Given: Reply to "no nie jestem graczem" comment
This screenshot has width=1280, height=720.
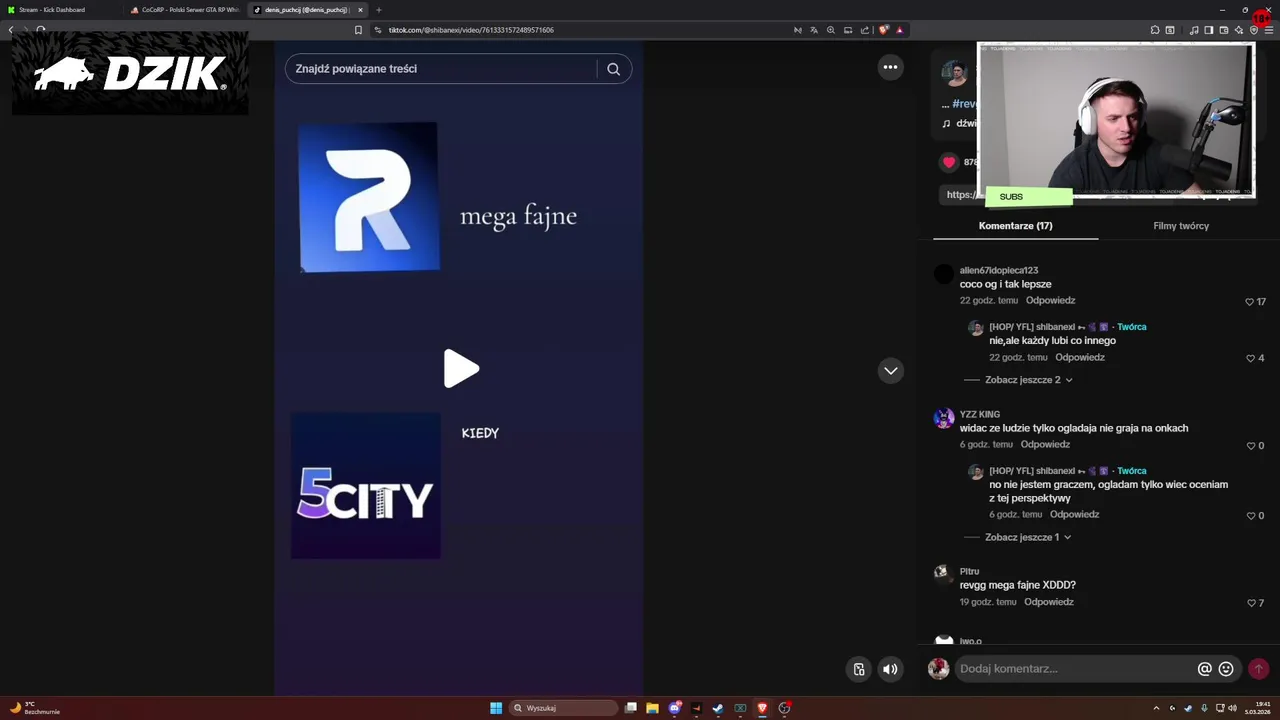Looking at the screenshot, I should coord(1075,515).
